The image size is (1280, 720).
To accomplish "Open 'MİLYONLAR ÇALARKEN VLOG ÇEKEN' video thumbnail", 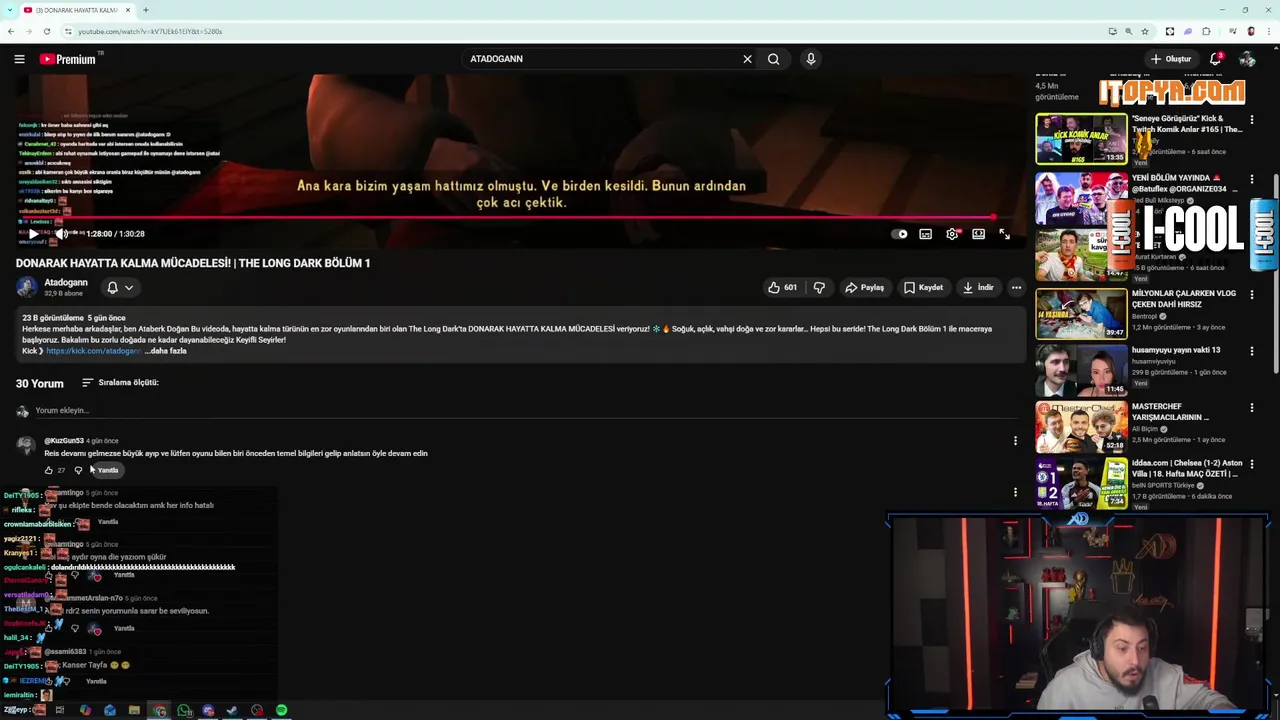I will [1081, 314].
